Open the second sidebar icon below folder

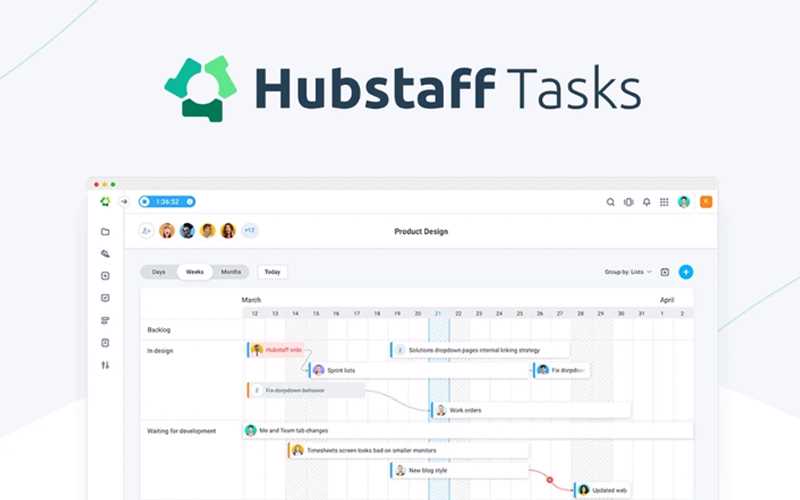click(x=105, y=254)
